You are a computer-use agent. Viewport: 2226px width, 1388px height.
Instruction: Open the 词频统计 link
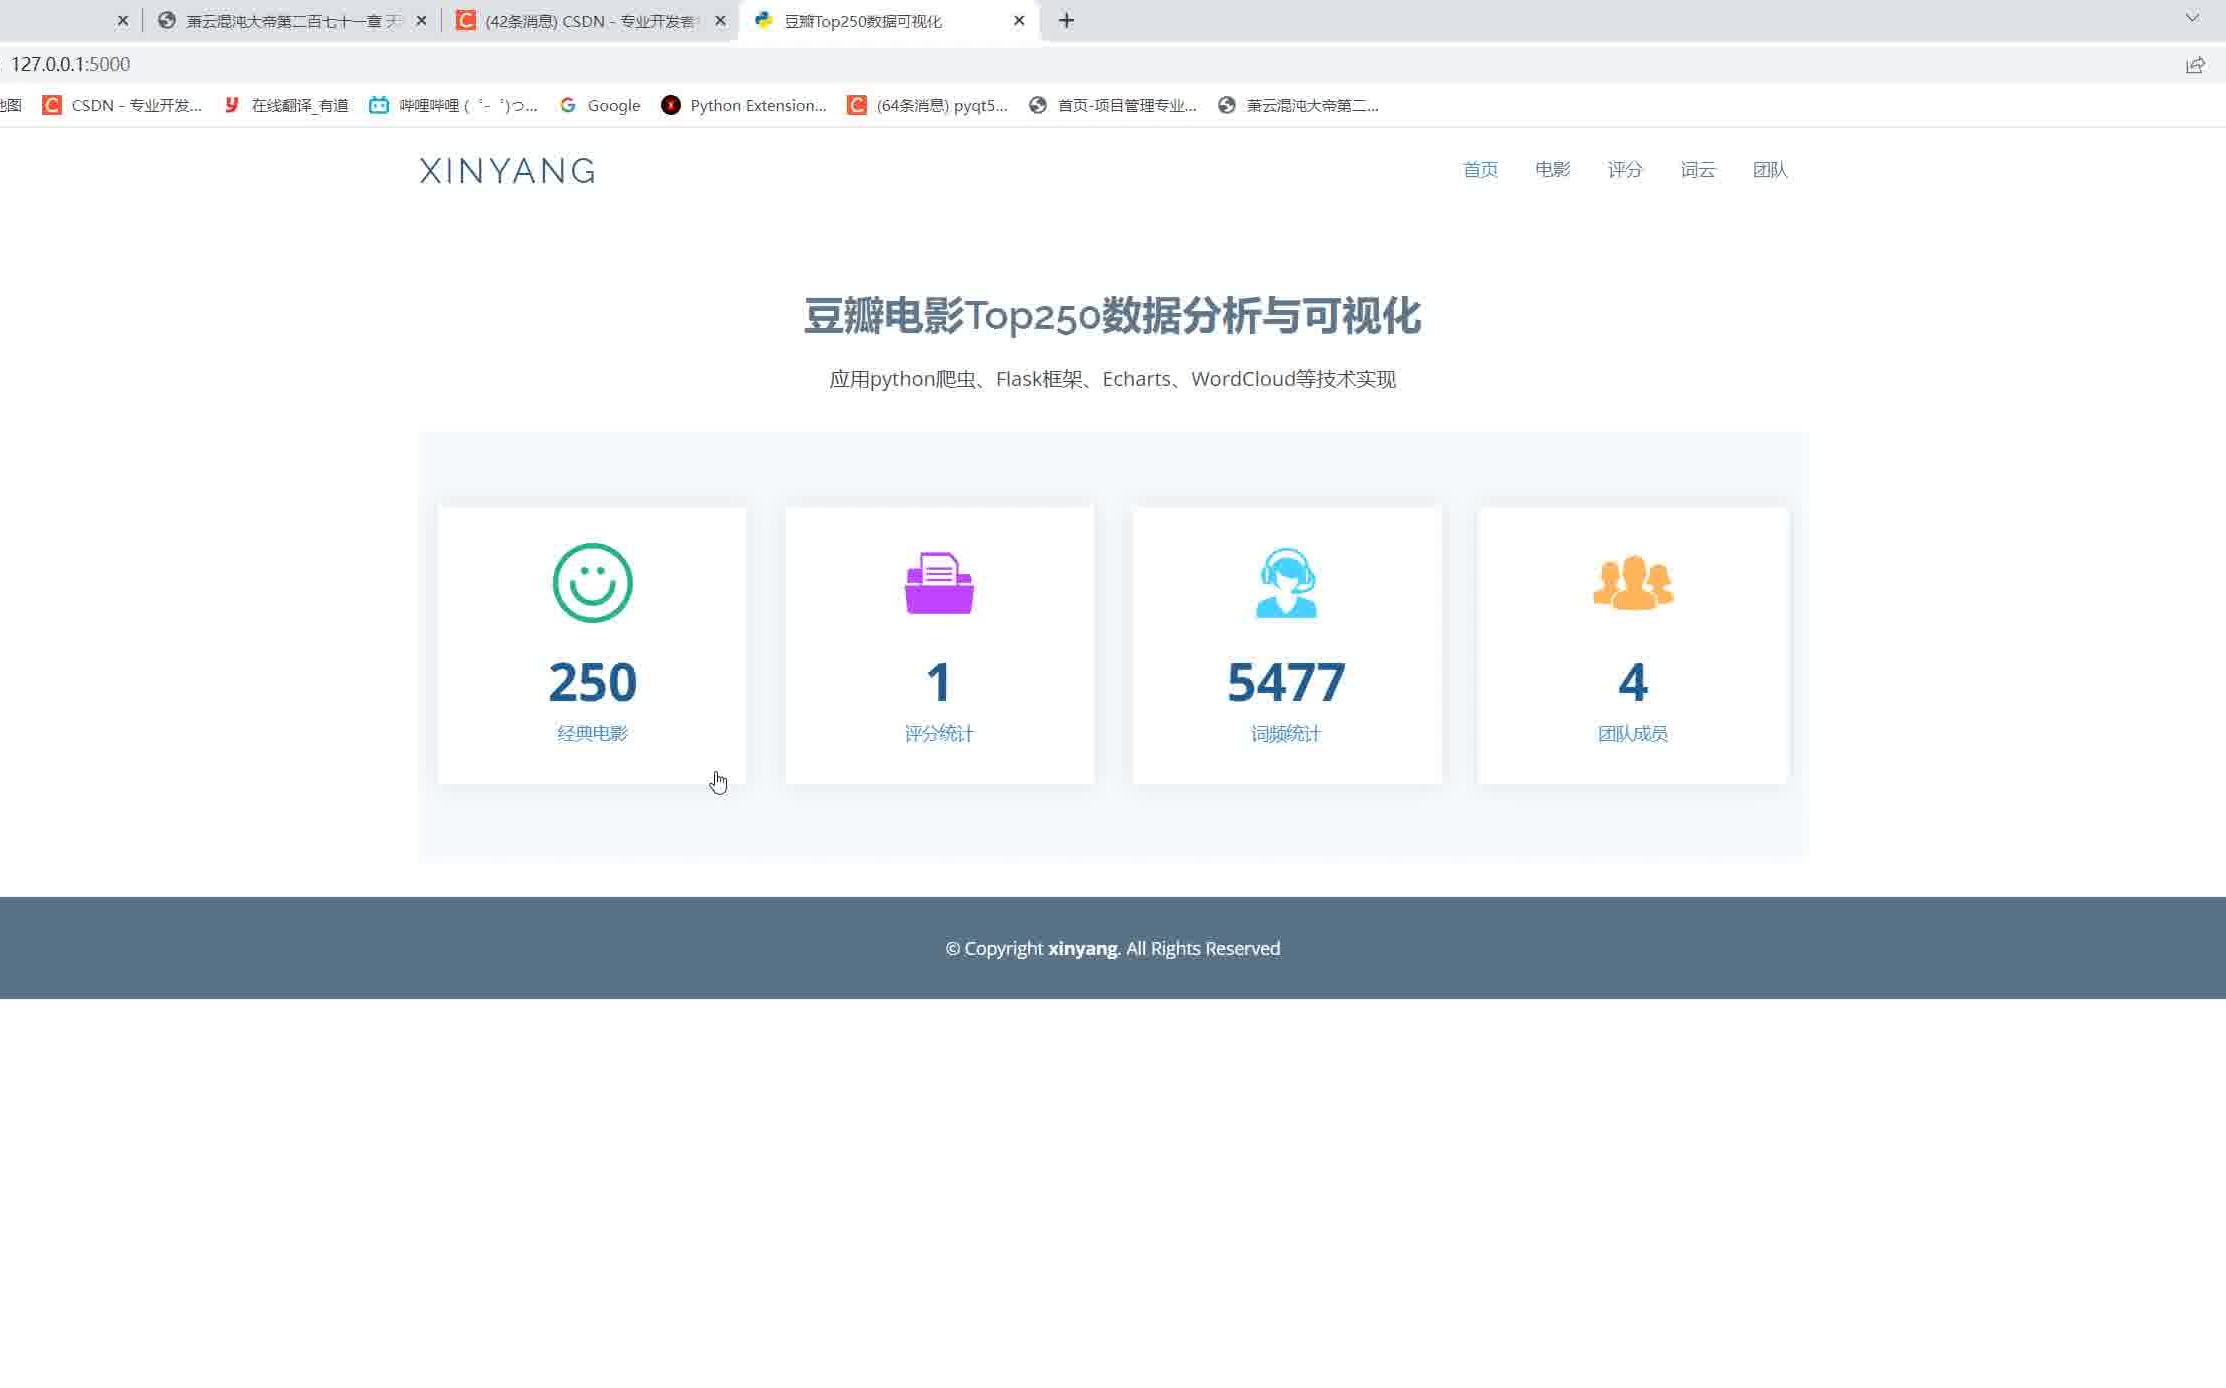click(x=1286, y=733)
